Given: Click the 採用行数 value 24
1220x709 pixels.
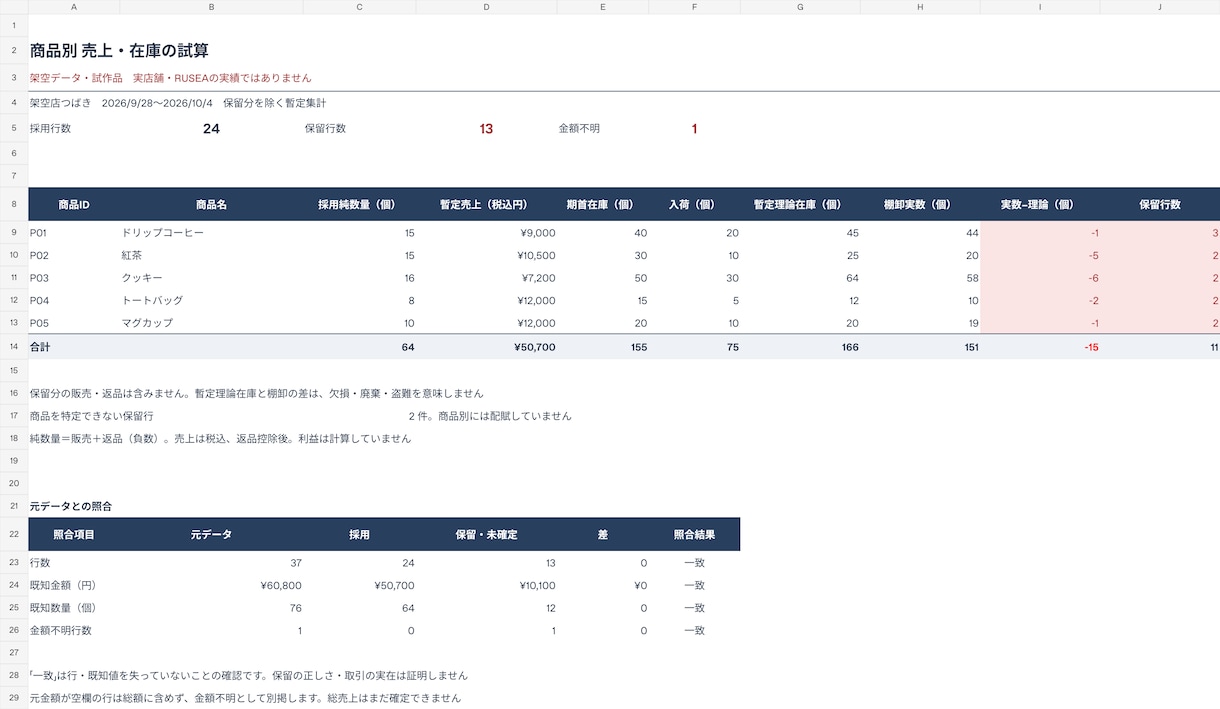Looking at the screenshot, I should [x=211, y=129].
